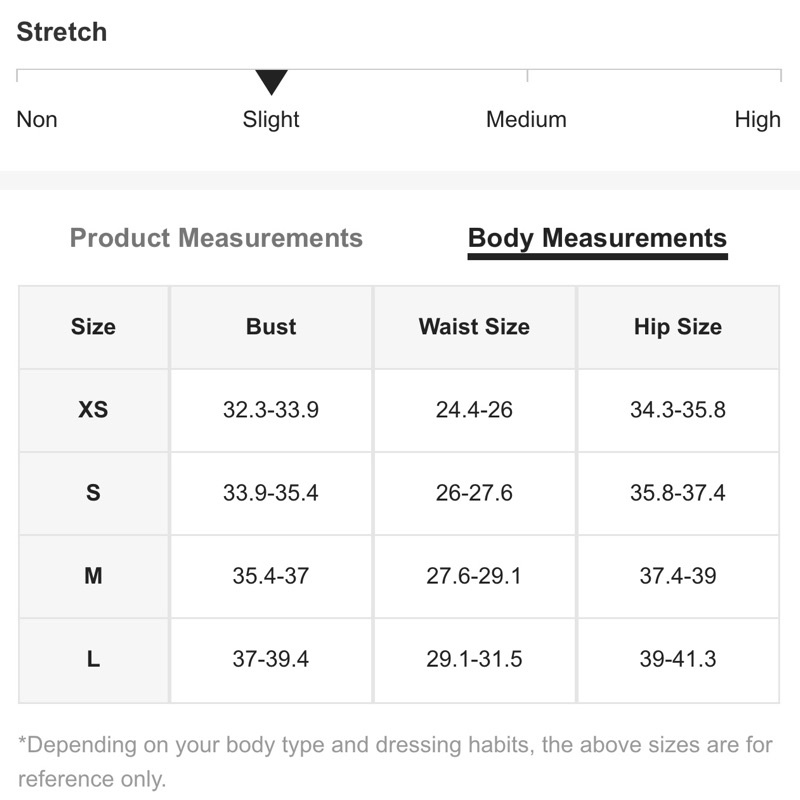
Task: Click the Stretch section heading
Action: pyautogui.click(x=62, y=32)
